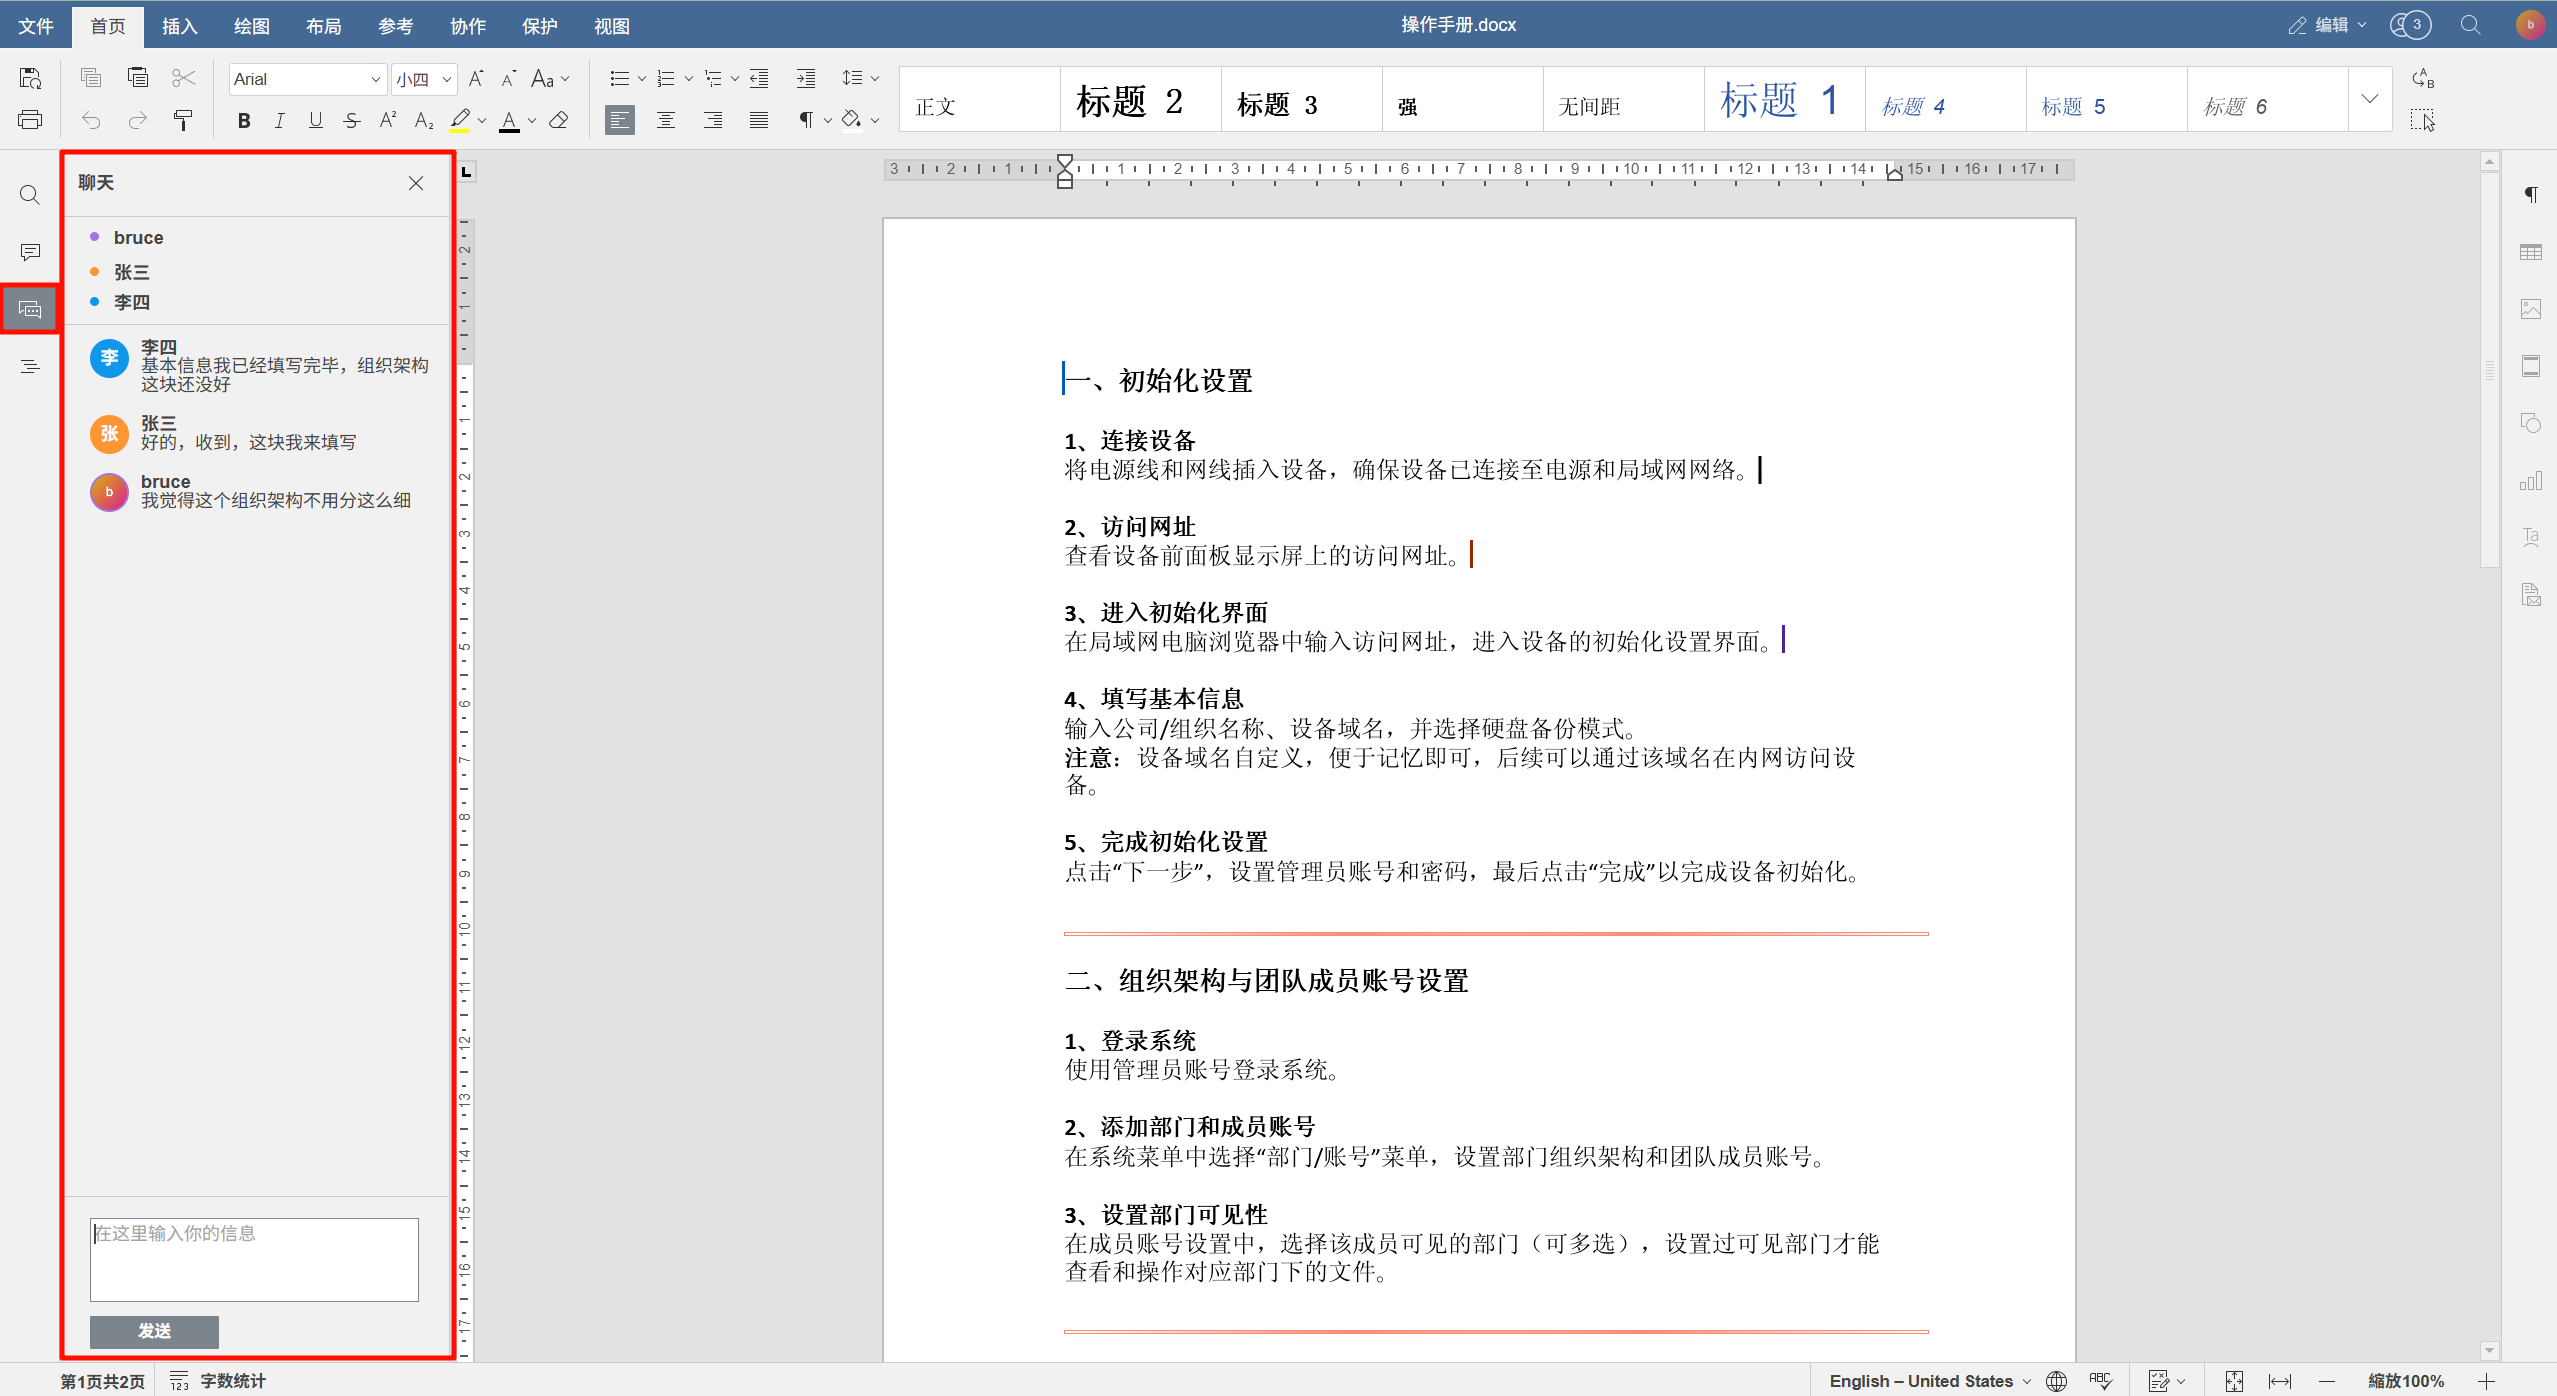Toggle bold formatting

tap(243, 121)
